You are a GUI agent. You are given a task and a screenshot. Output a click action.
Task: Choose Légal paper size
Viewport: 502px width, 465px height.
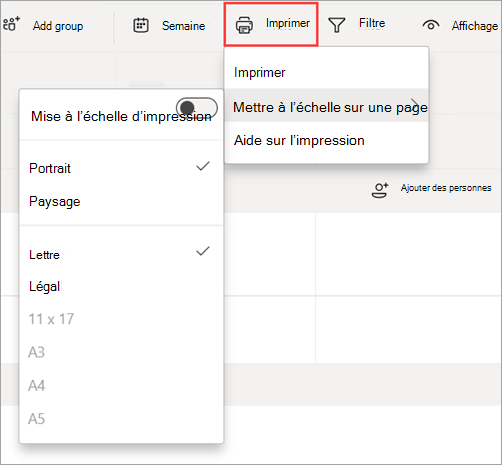tap(121, 287)
